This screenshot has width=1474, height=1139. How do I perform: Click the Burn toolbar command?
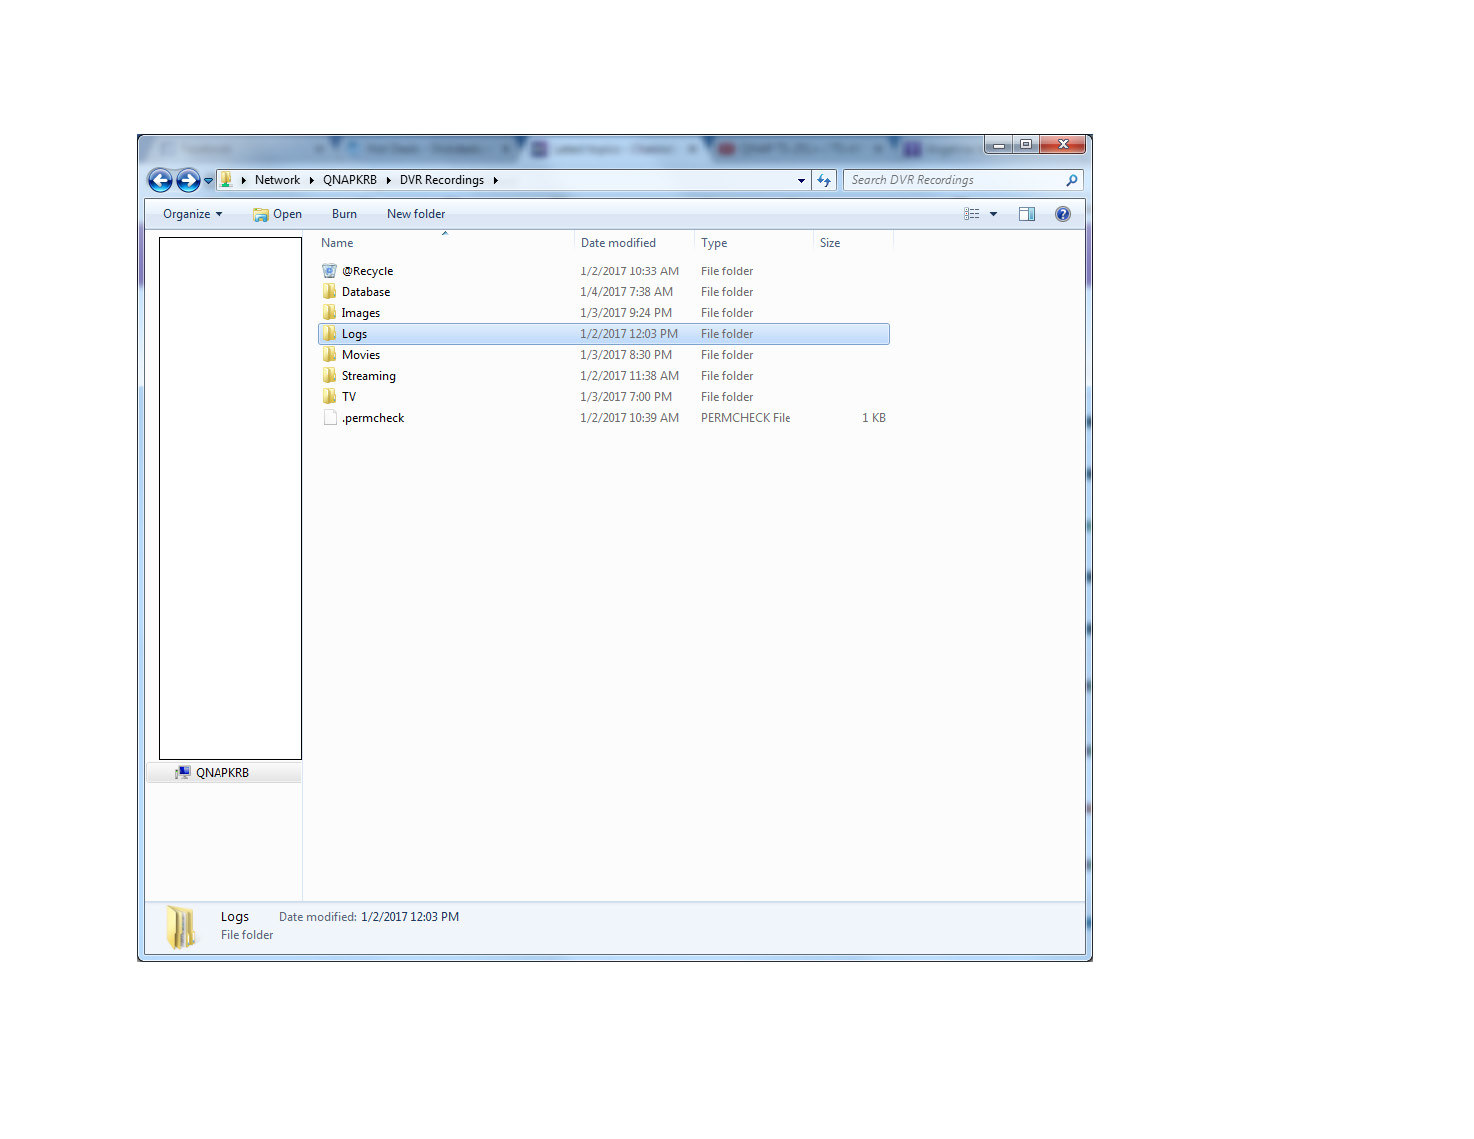tap(344, 214)
